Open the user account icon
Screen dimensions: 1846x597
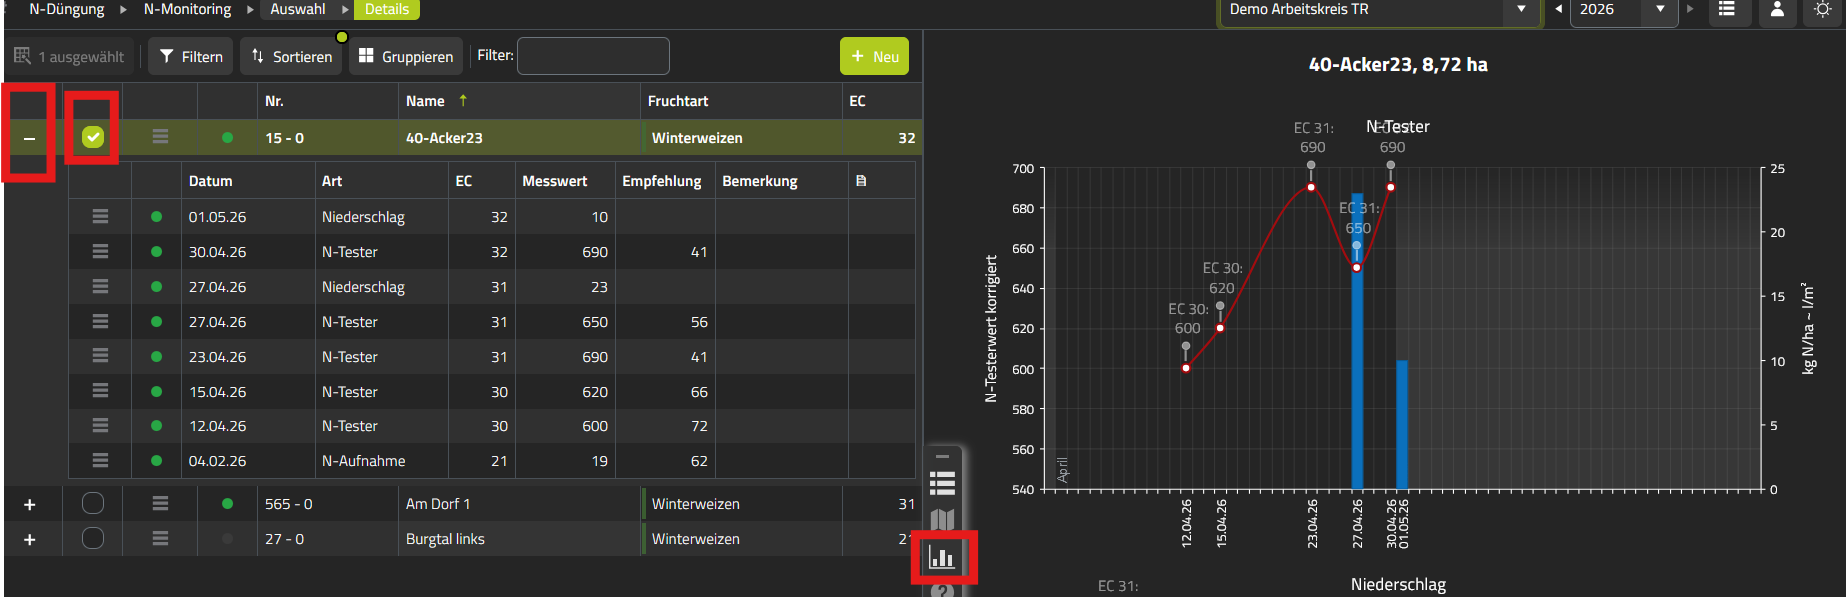pyautogui.click(x=1777, y=9)
